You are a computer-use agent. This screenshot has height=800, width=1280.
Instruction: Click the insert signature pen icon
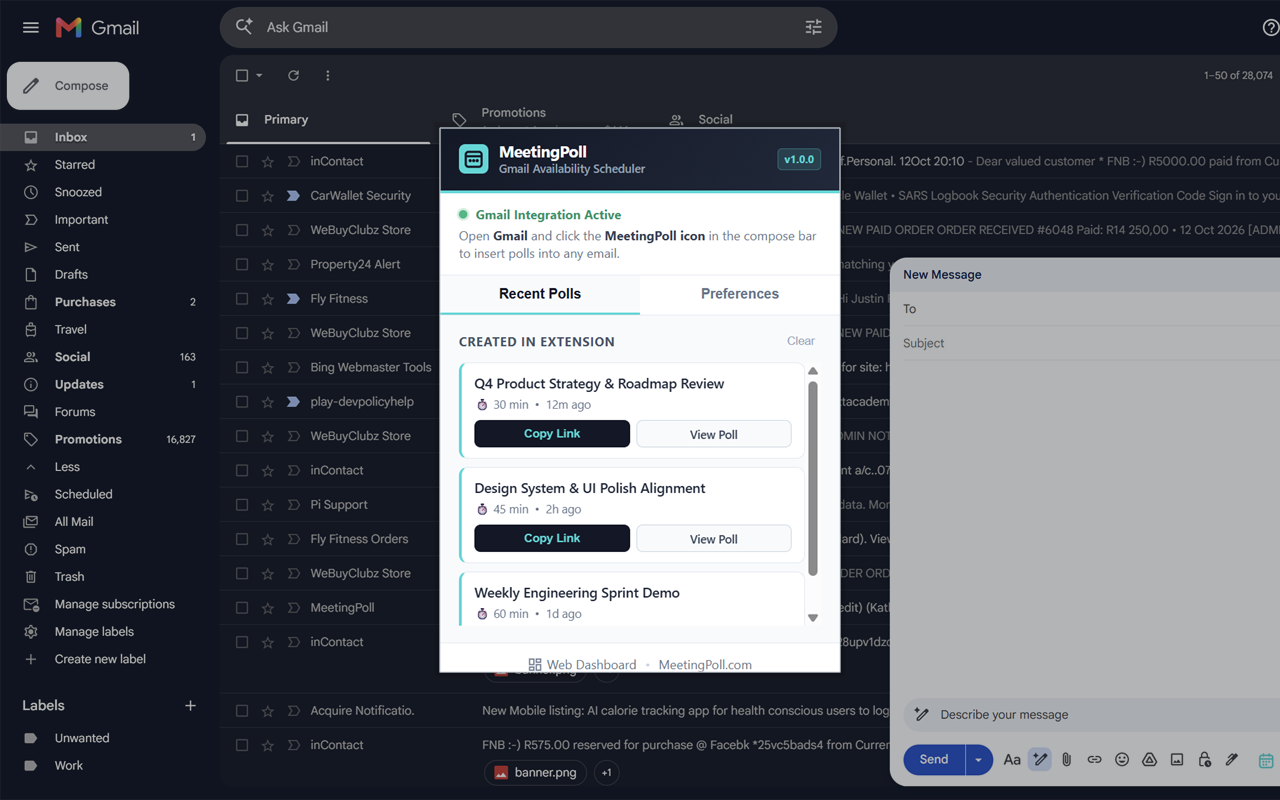pos(1232,760)
